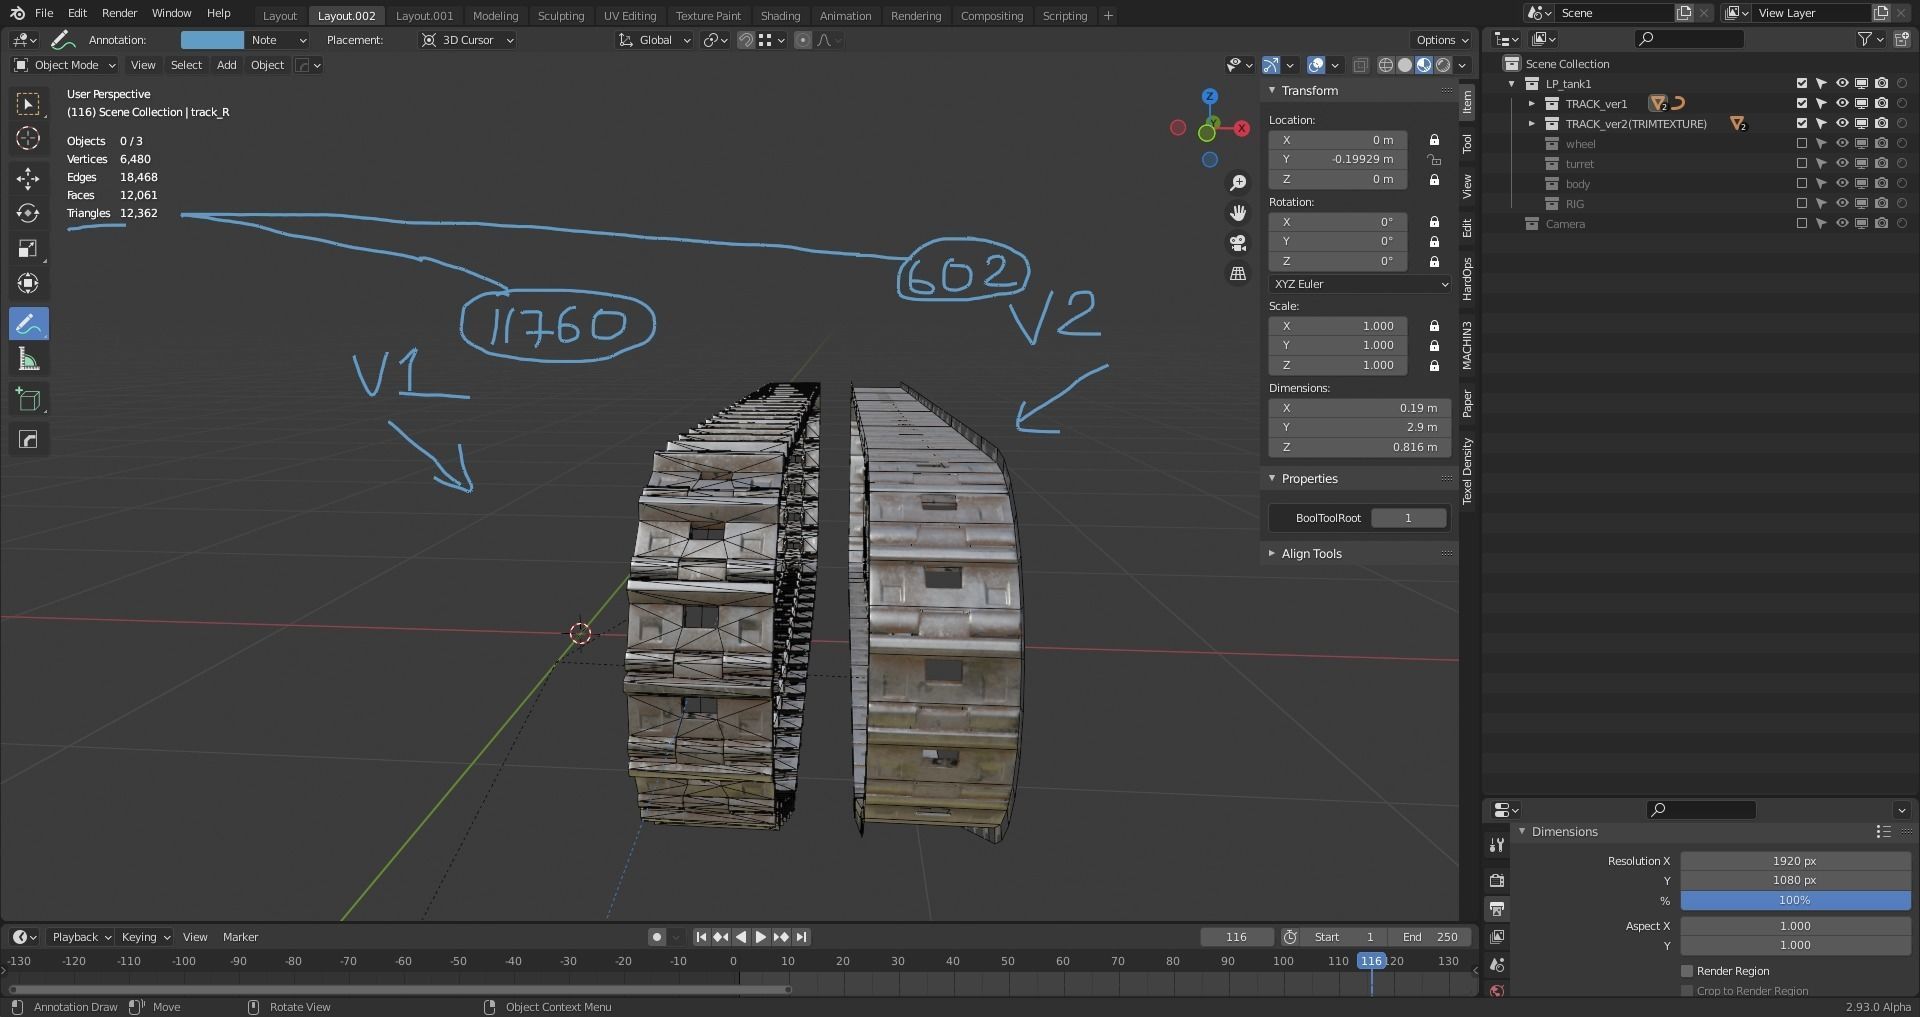Enable the Render Region checkbox
This screenshot has width=1920, height=1017.
click(x=1687, y=971)
